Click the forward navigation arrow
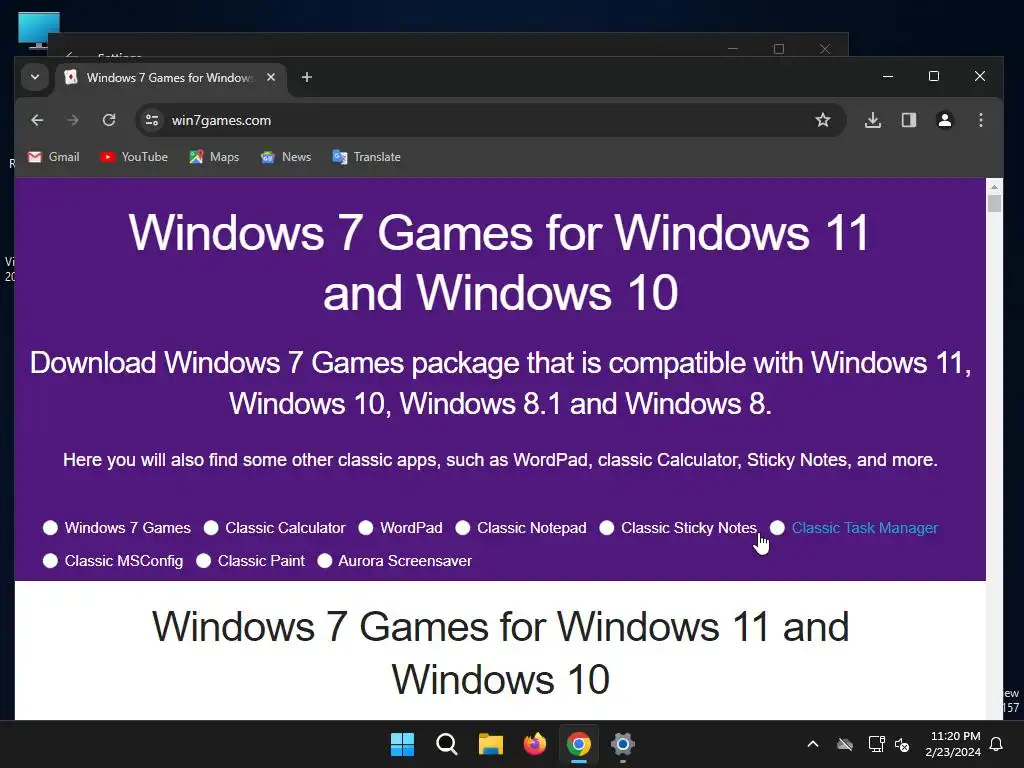This screenshot has width=1024, height=768. (72, 120)
